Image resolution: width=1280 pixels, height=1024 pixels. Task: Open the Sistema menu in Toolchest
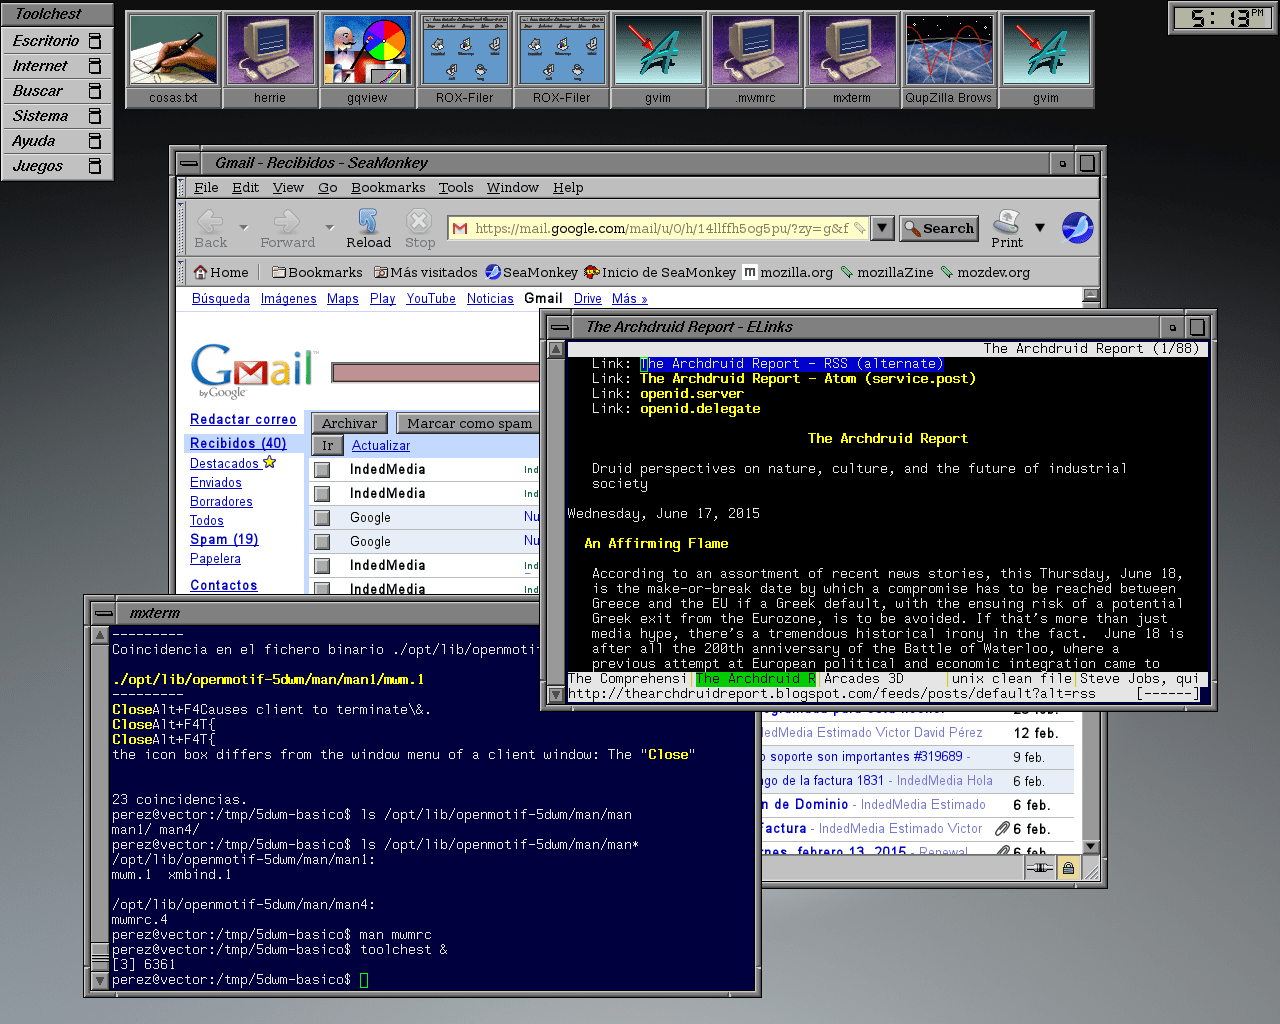coord(57,116)
